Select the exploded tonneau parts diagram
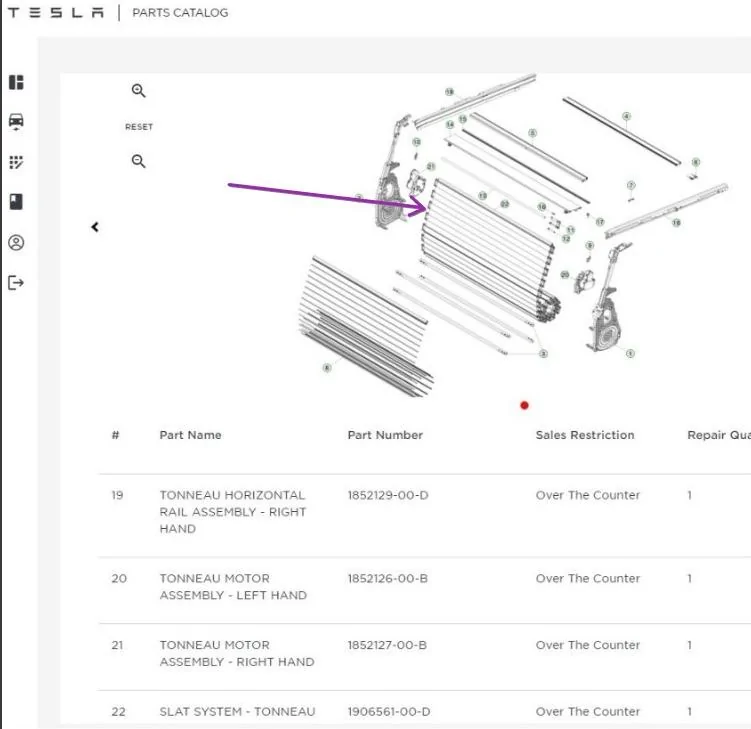The width and height of the screenshot is (751, 729). [x=512, y=237]
